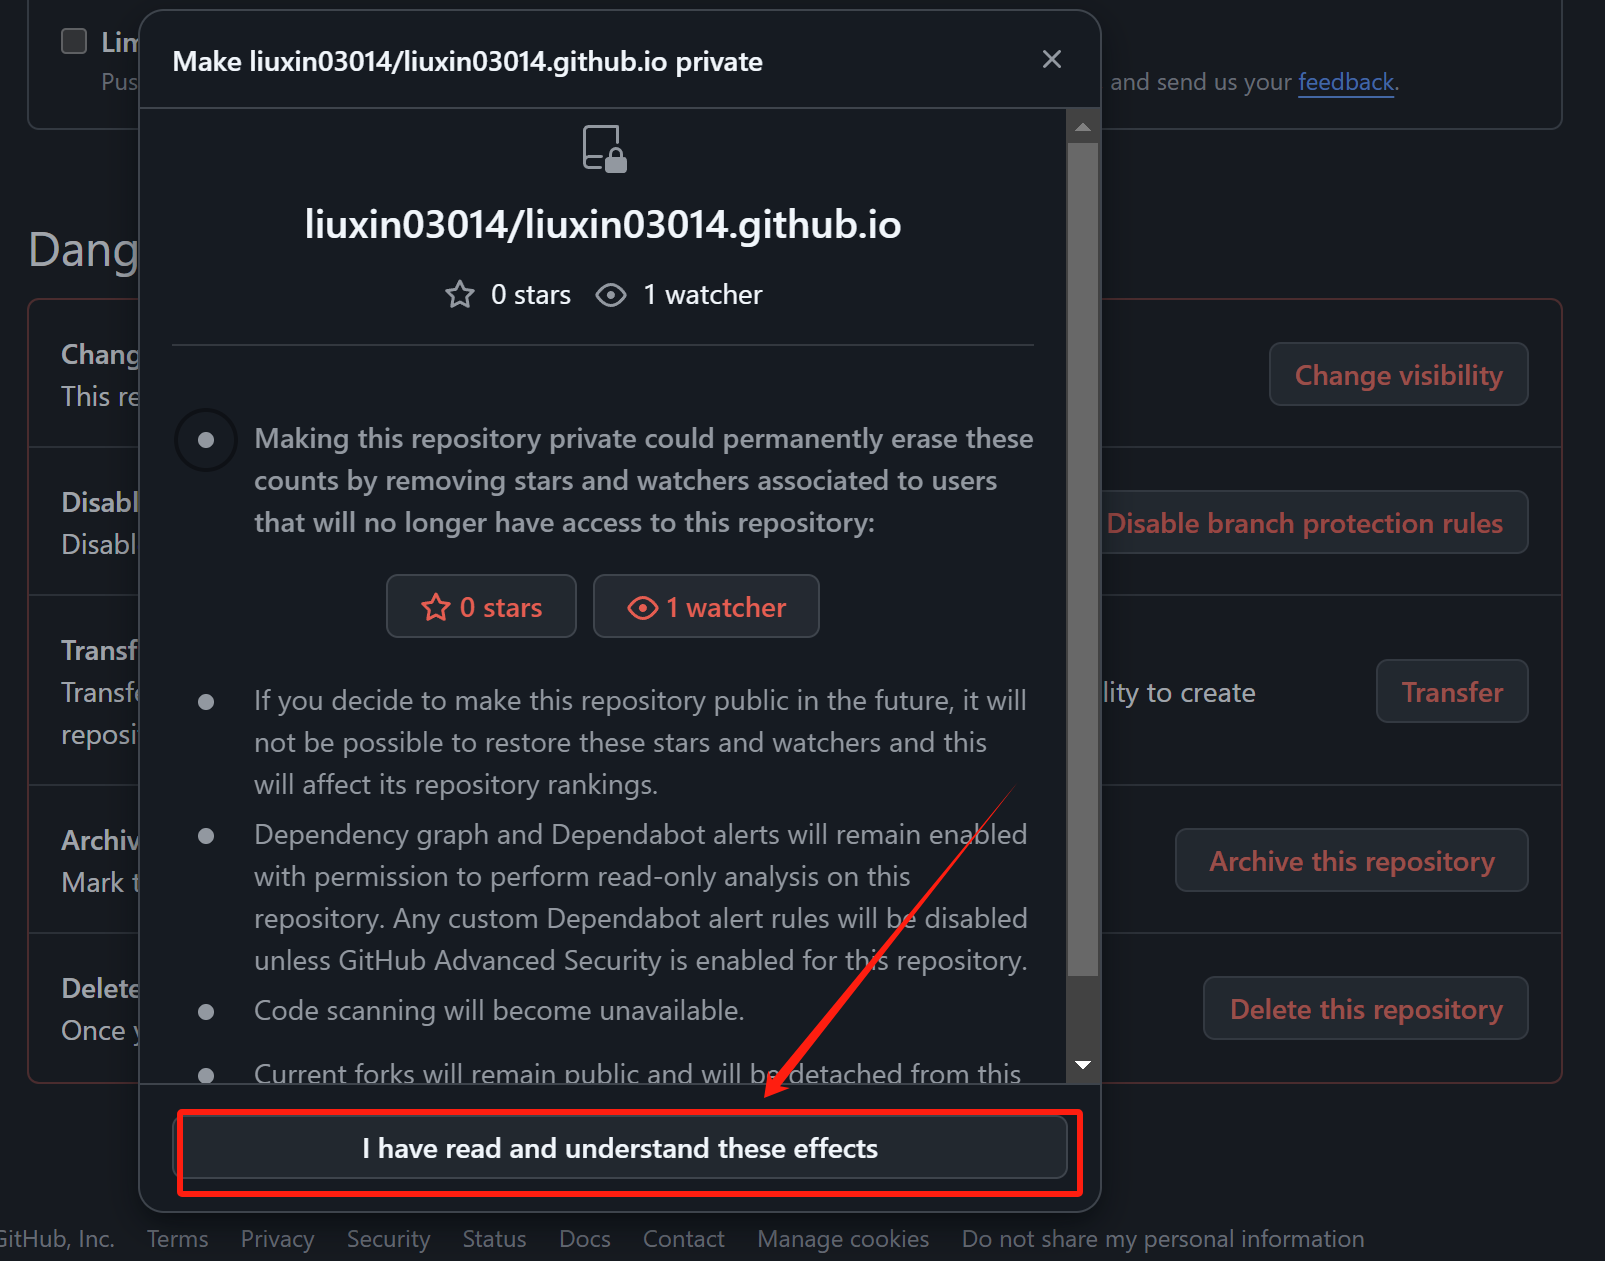Click Archive this repository
Screen dimensions: 1605x1261
1352,861
